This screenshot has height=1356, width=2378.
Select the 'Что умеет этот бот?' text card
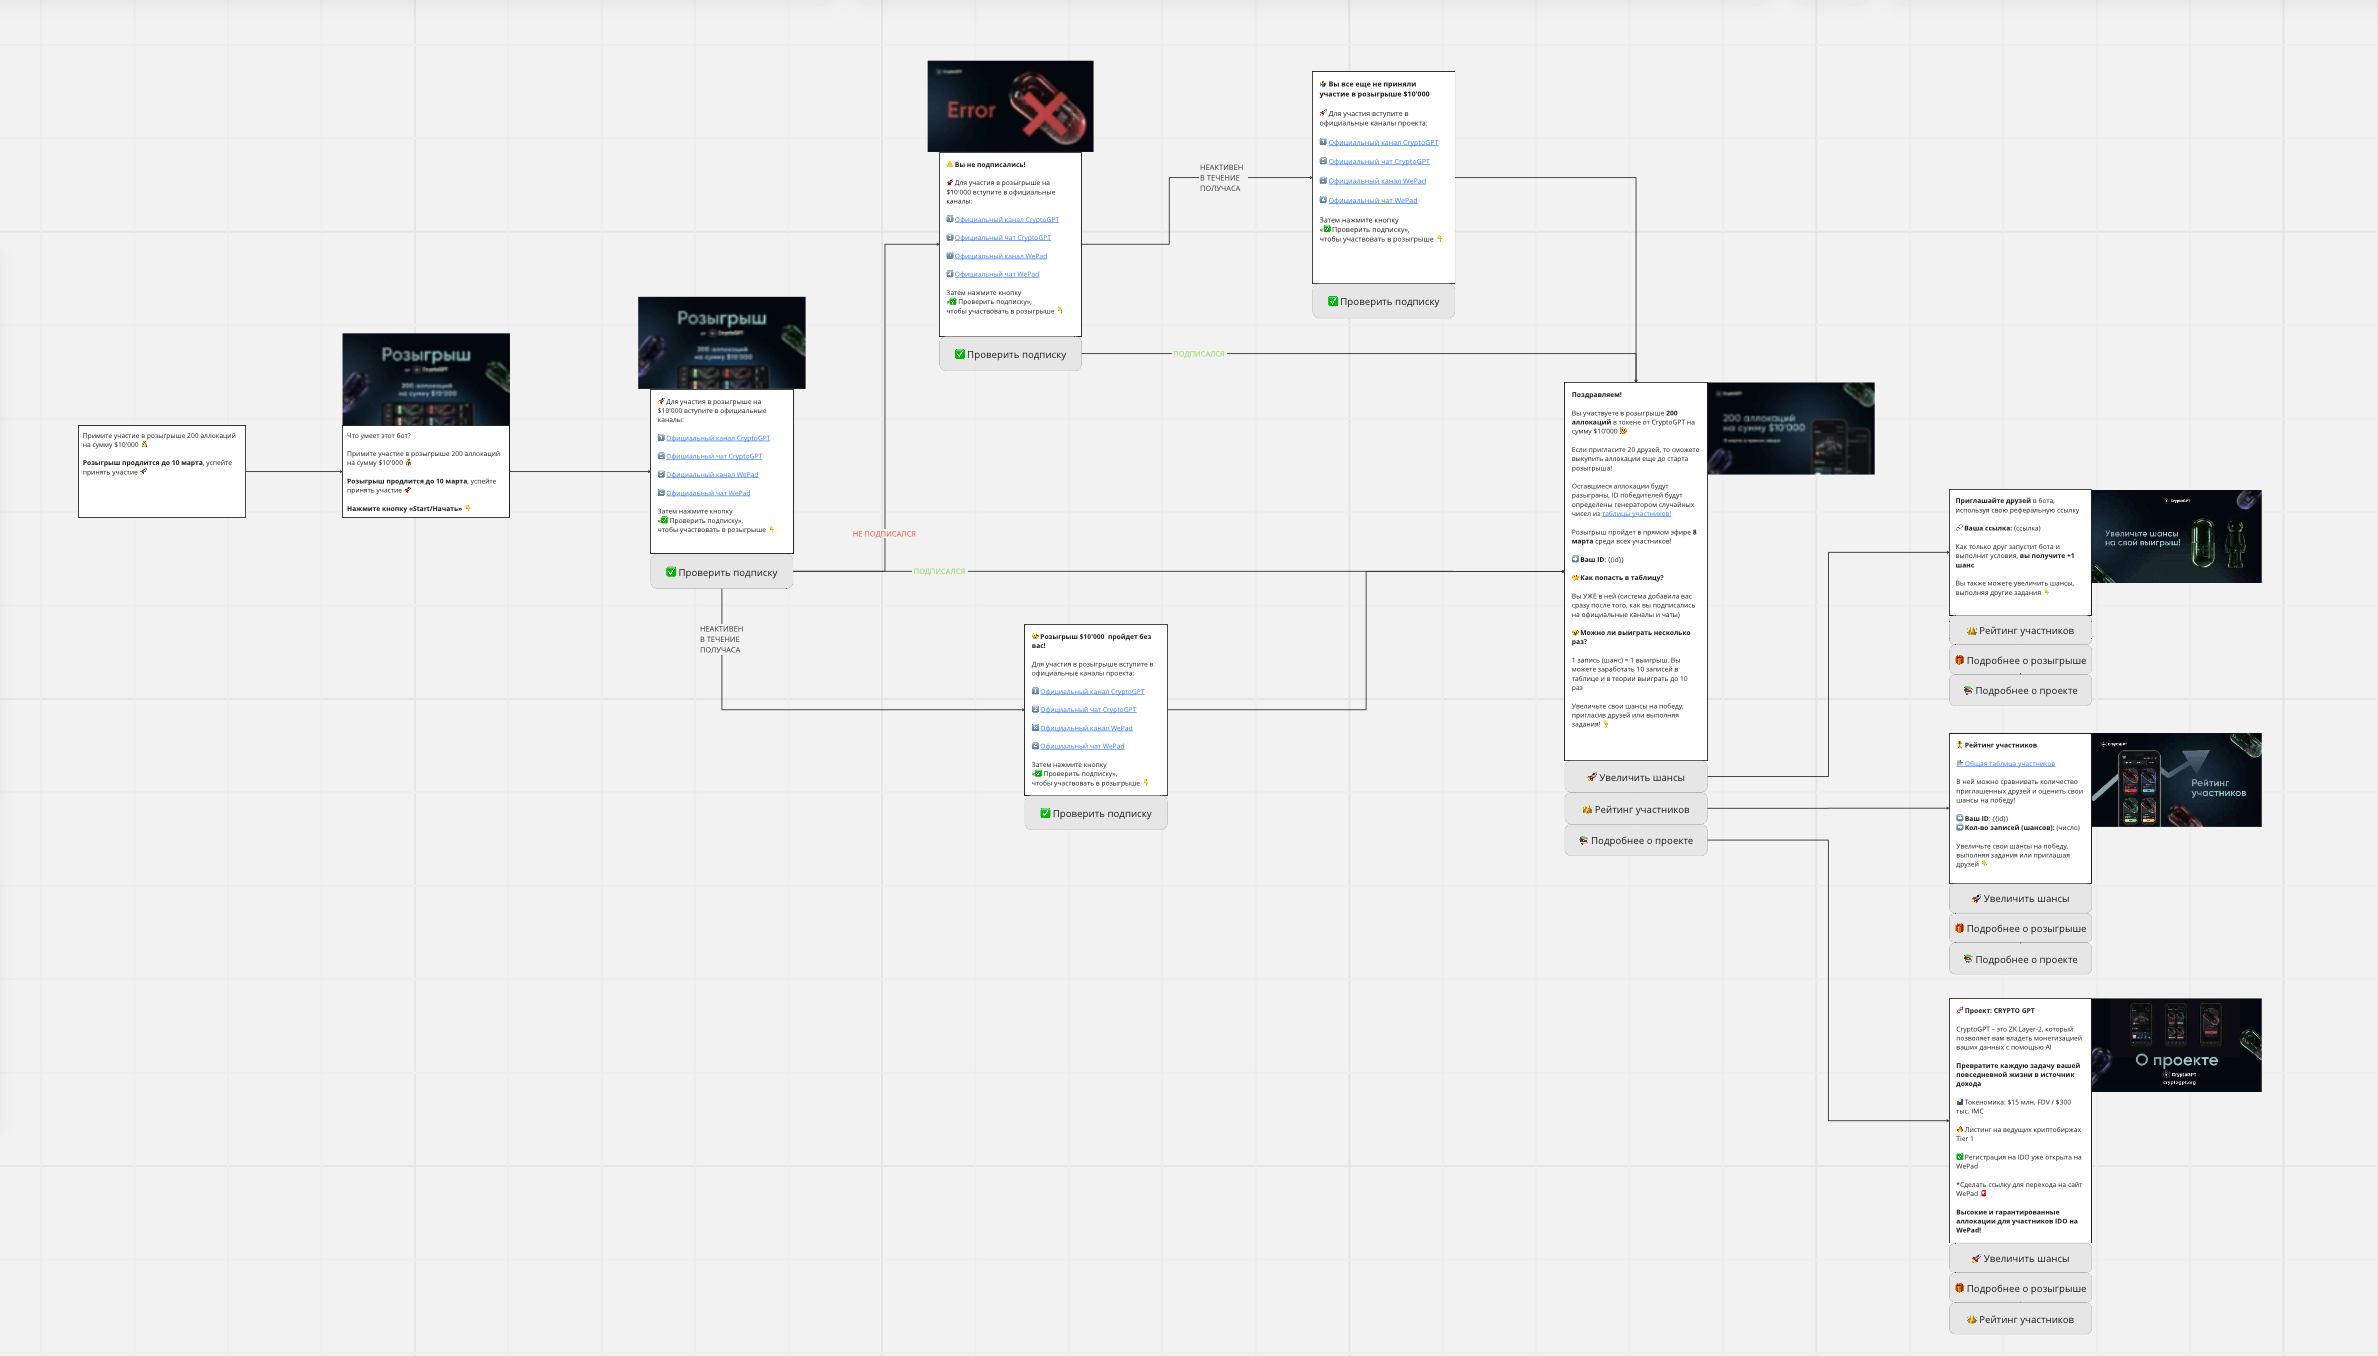pyautogui.click(x=426, y=472)
